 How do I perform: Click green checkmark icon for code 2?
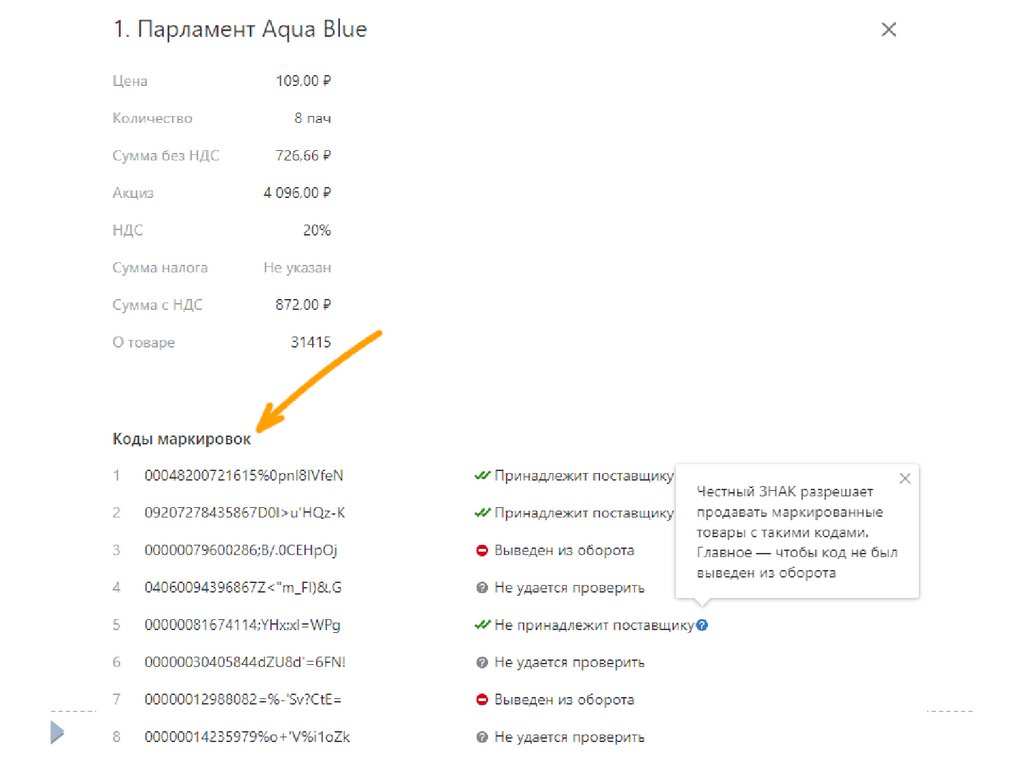tap(482, 513)
